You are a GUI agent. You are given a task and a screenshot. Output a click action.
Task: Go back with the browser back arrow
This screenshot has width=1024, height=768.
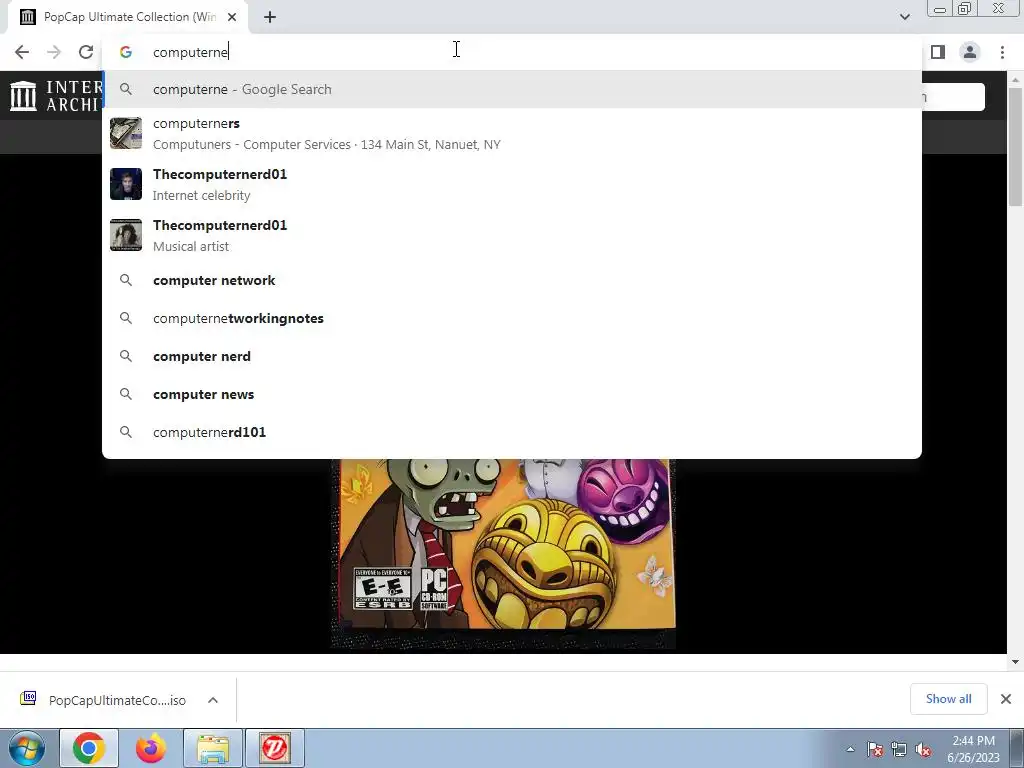click(22, 52)
